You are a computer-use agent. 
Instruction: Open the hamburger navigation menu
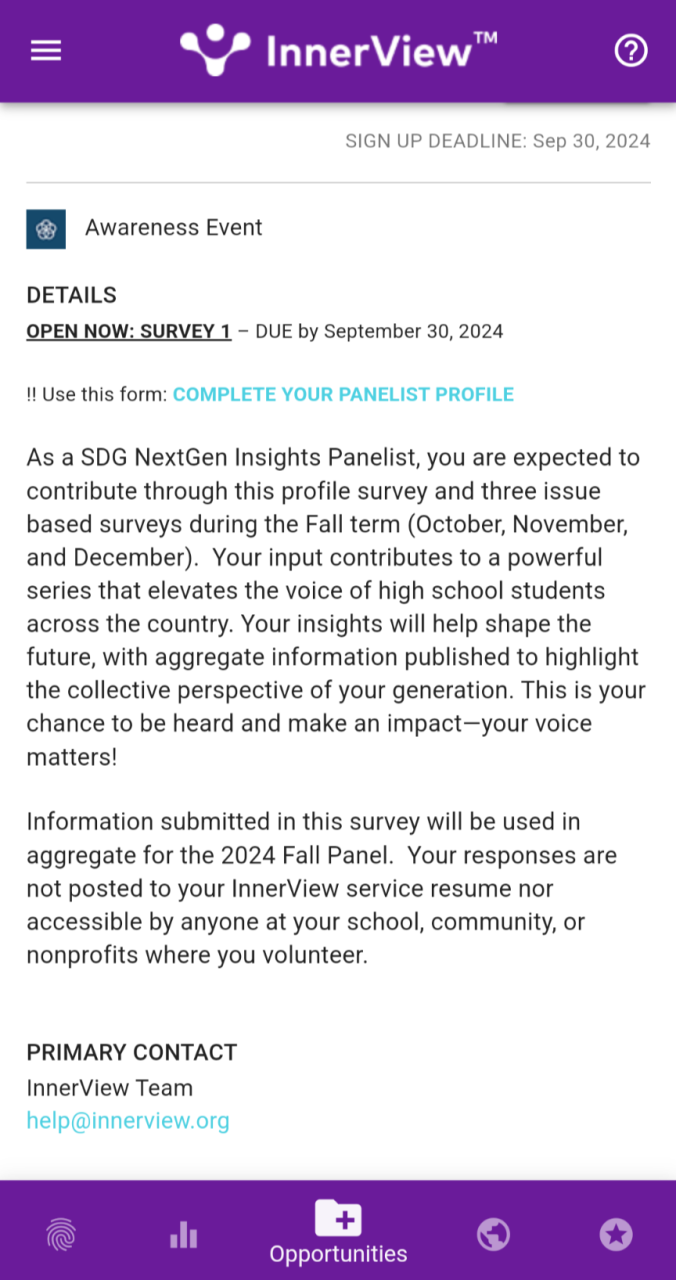pos(46,51)
